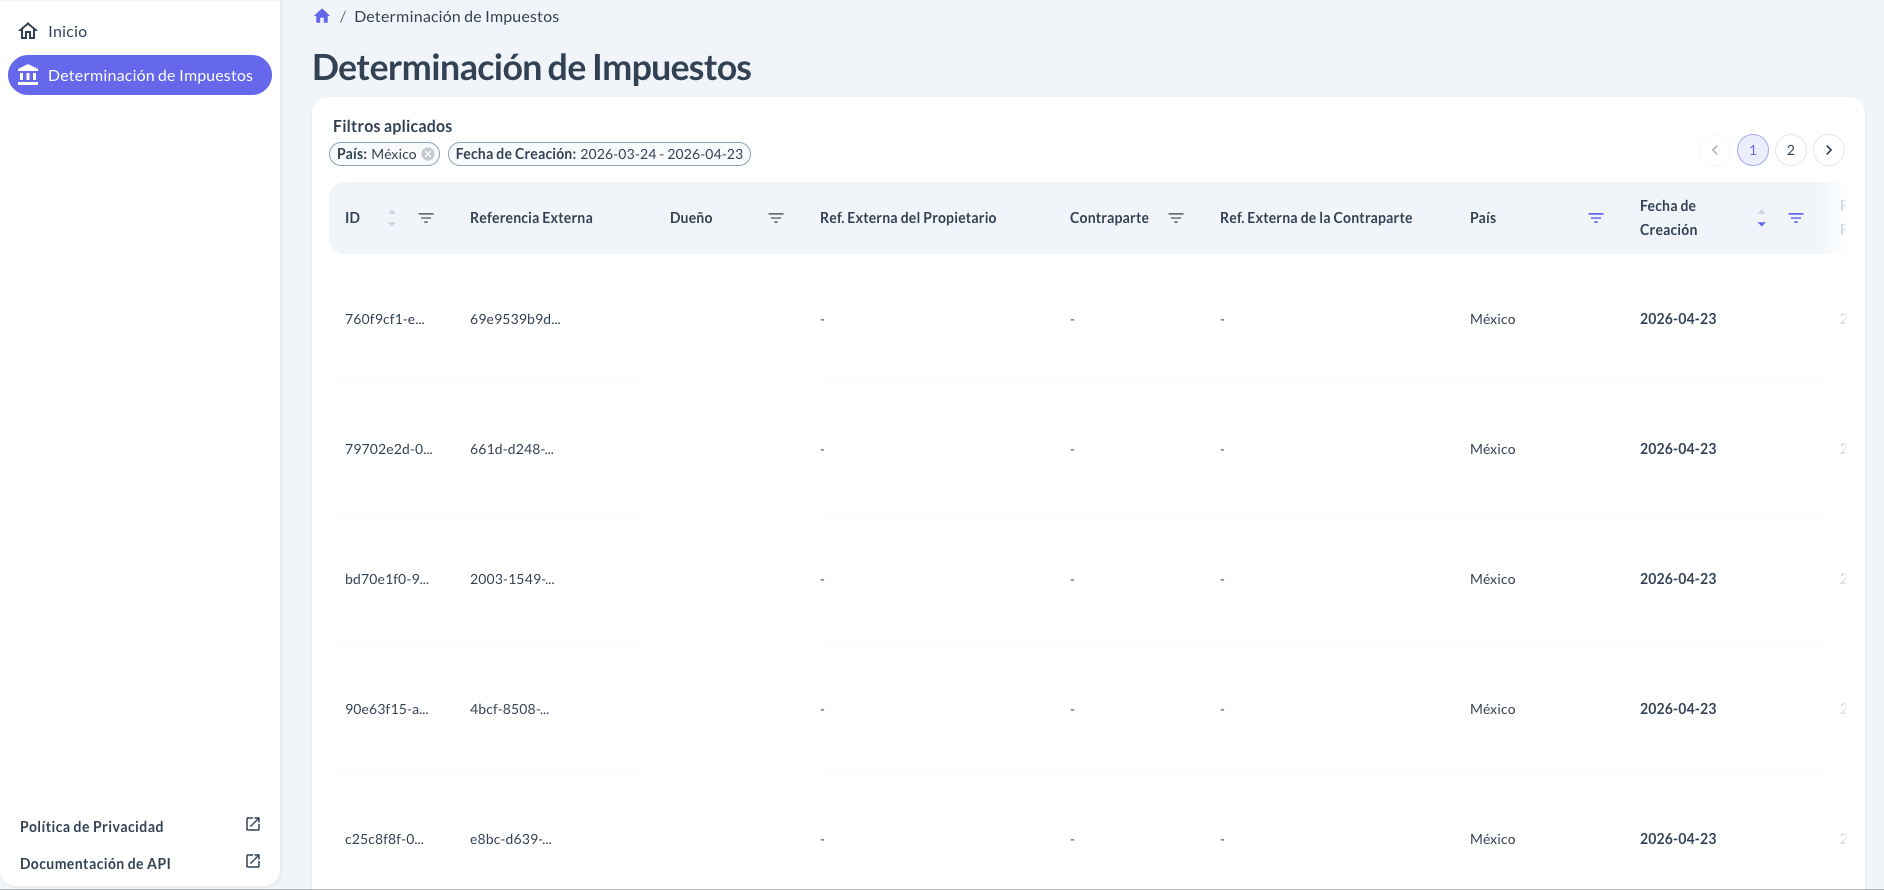The width and height of the screenshot is (1884, 890).
Task: Click external reference 661d-d248-...
Action: pyautogui.click(x=512, y=449)
